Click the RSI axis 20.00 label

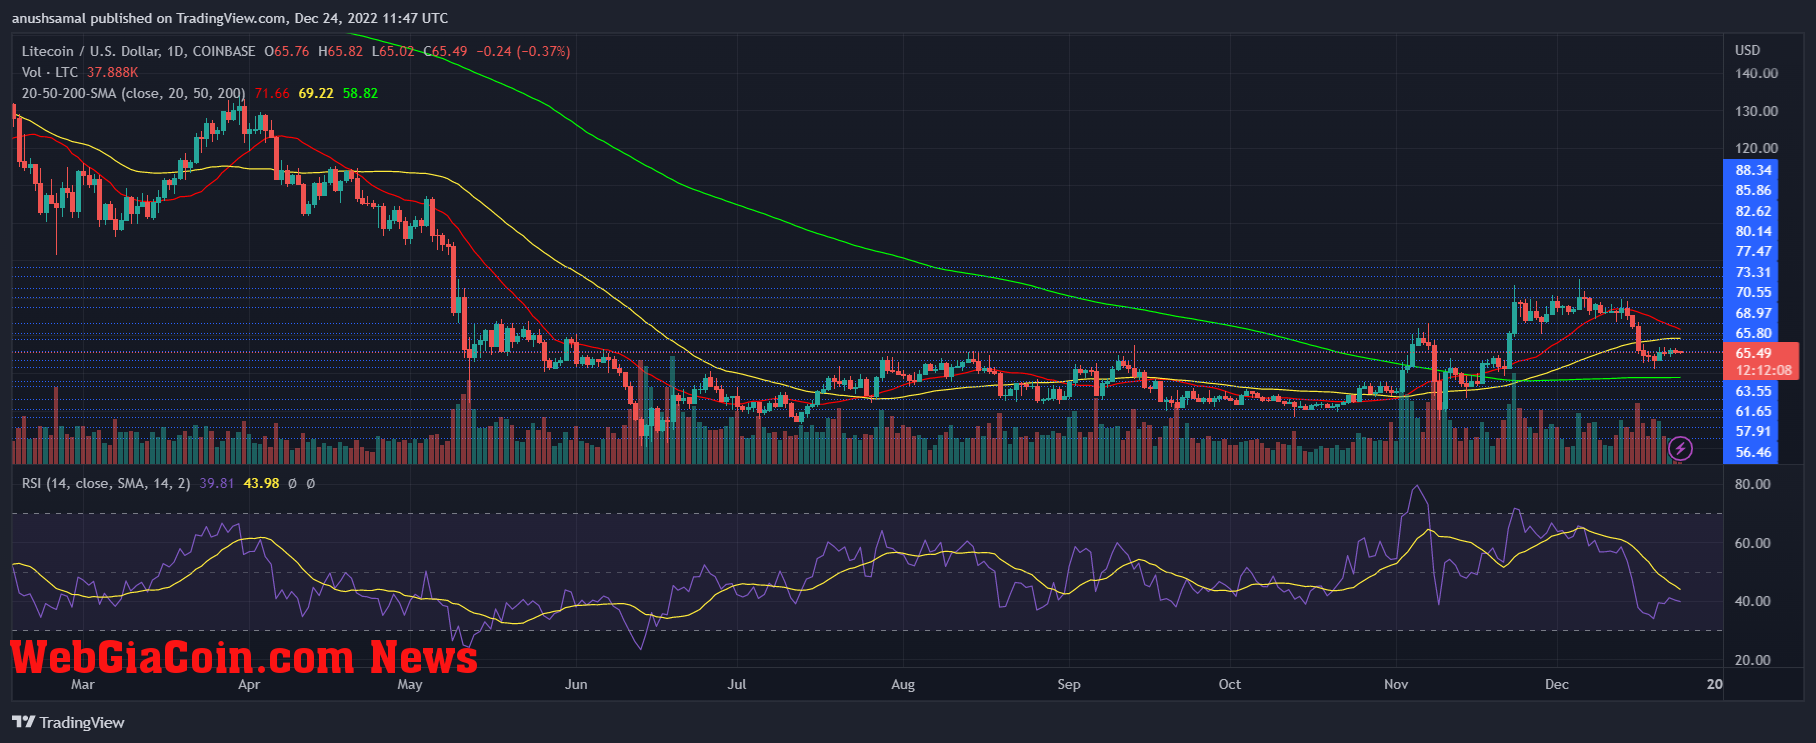click(1753, 660)
